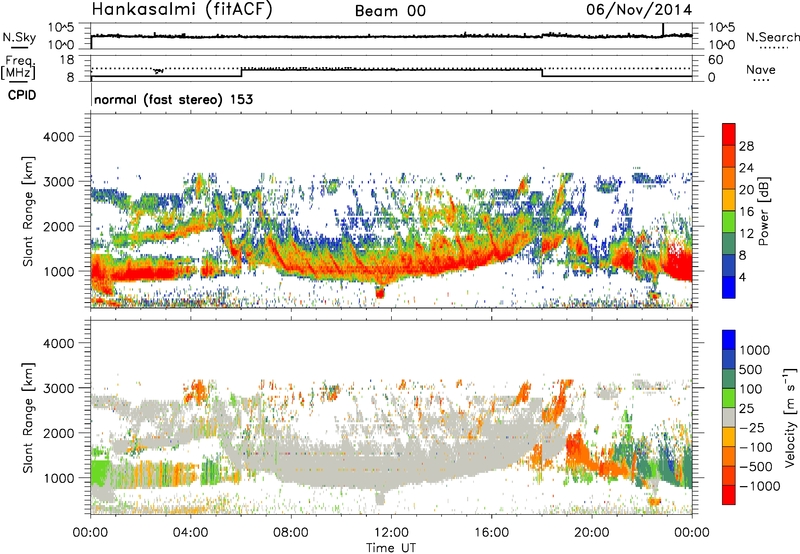The height and width of the screenshot is (554, 800).
Task: Click the '20:00' time axis tick label
Action: [x=592, y=533]
